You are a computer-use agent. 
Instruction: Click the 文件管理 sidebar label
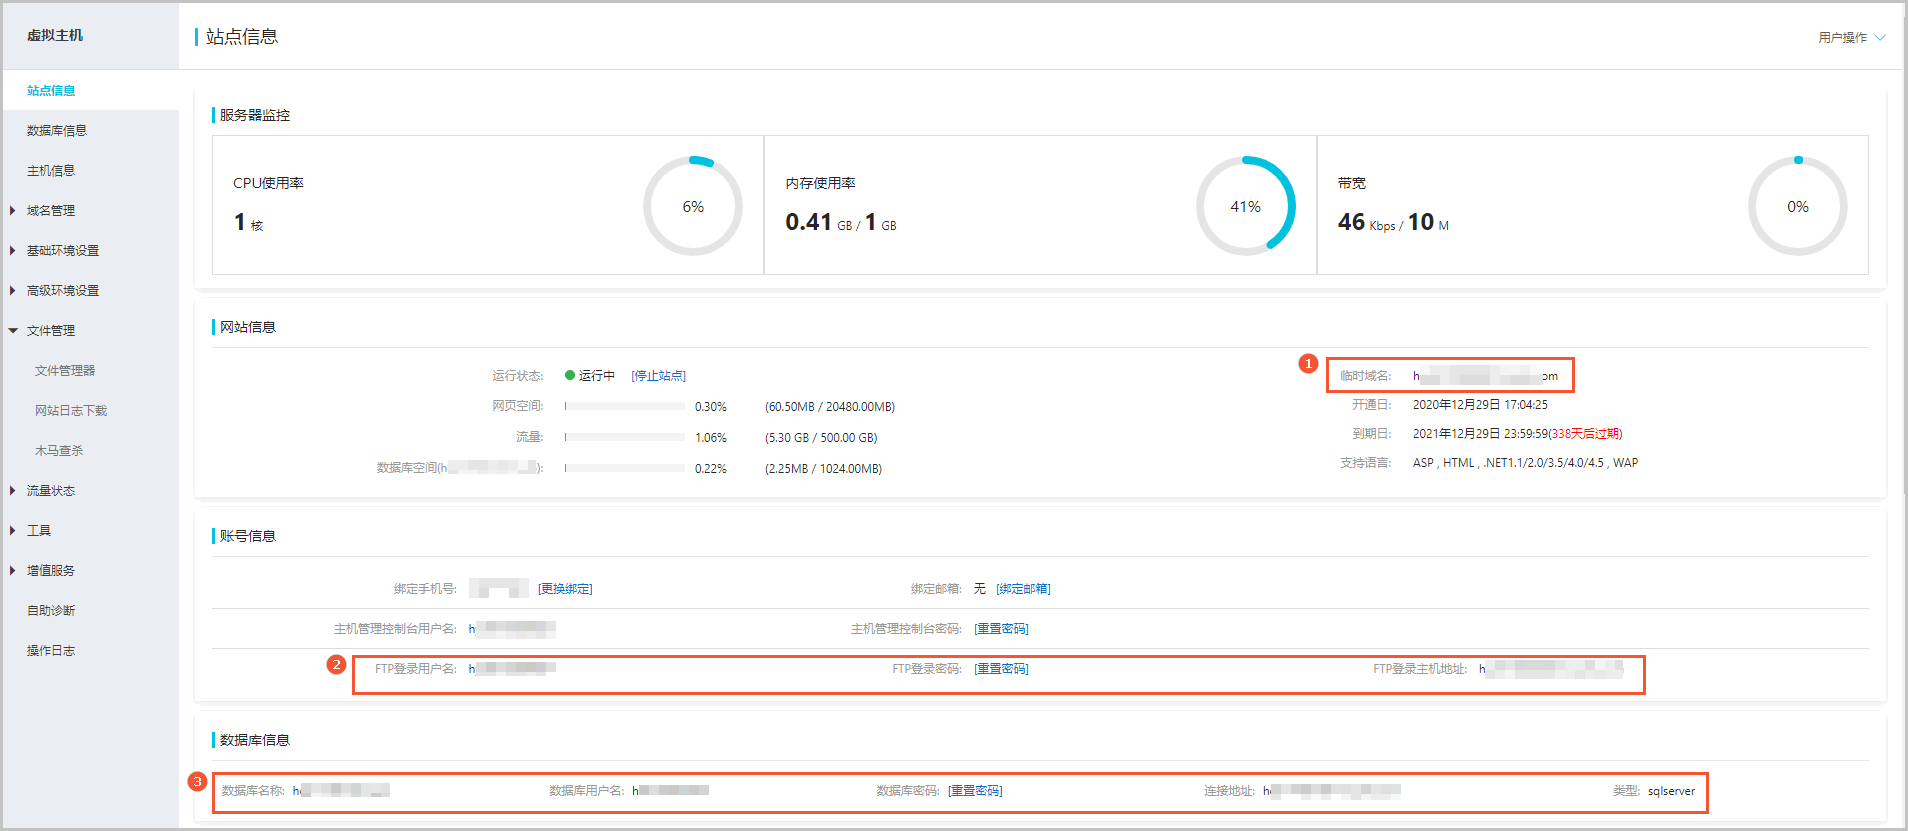(x=51, y=330)
